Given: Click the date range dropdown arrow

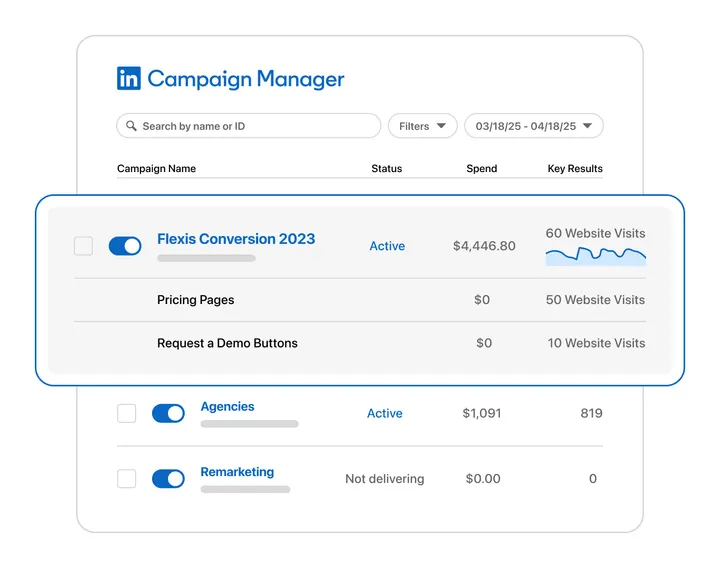Looking at the screenshot, I should click(x=587, y=126).
